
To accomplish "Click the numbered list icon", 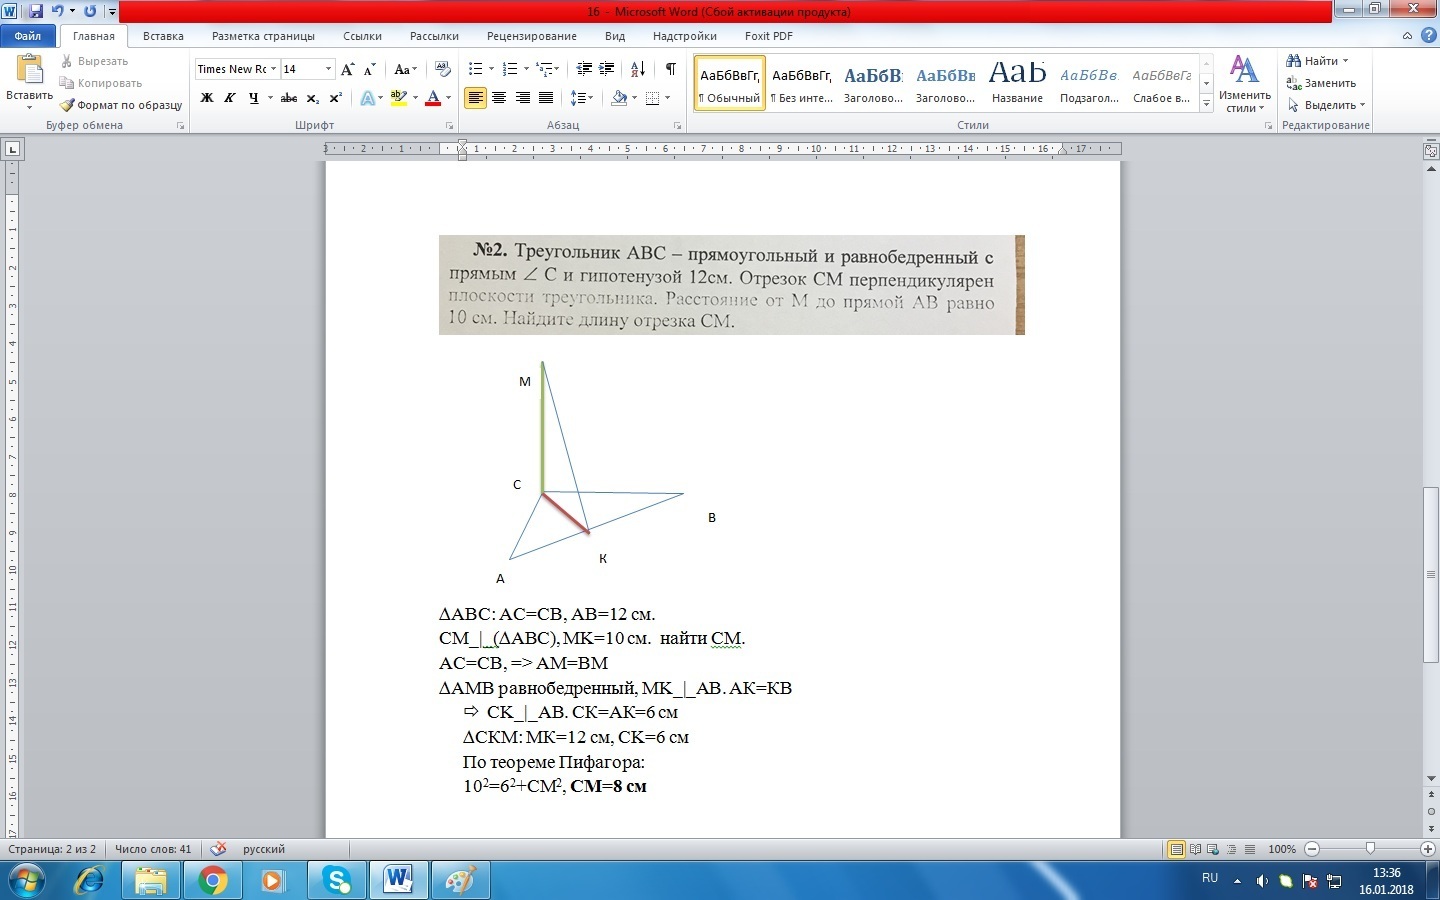I will pyautogui.click(x=510, y=69).
